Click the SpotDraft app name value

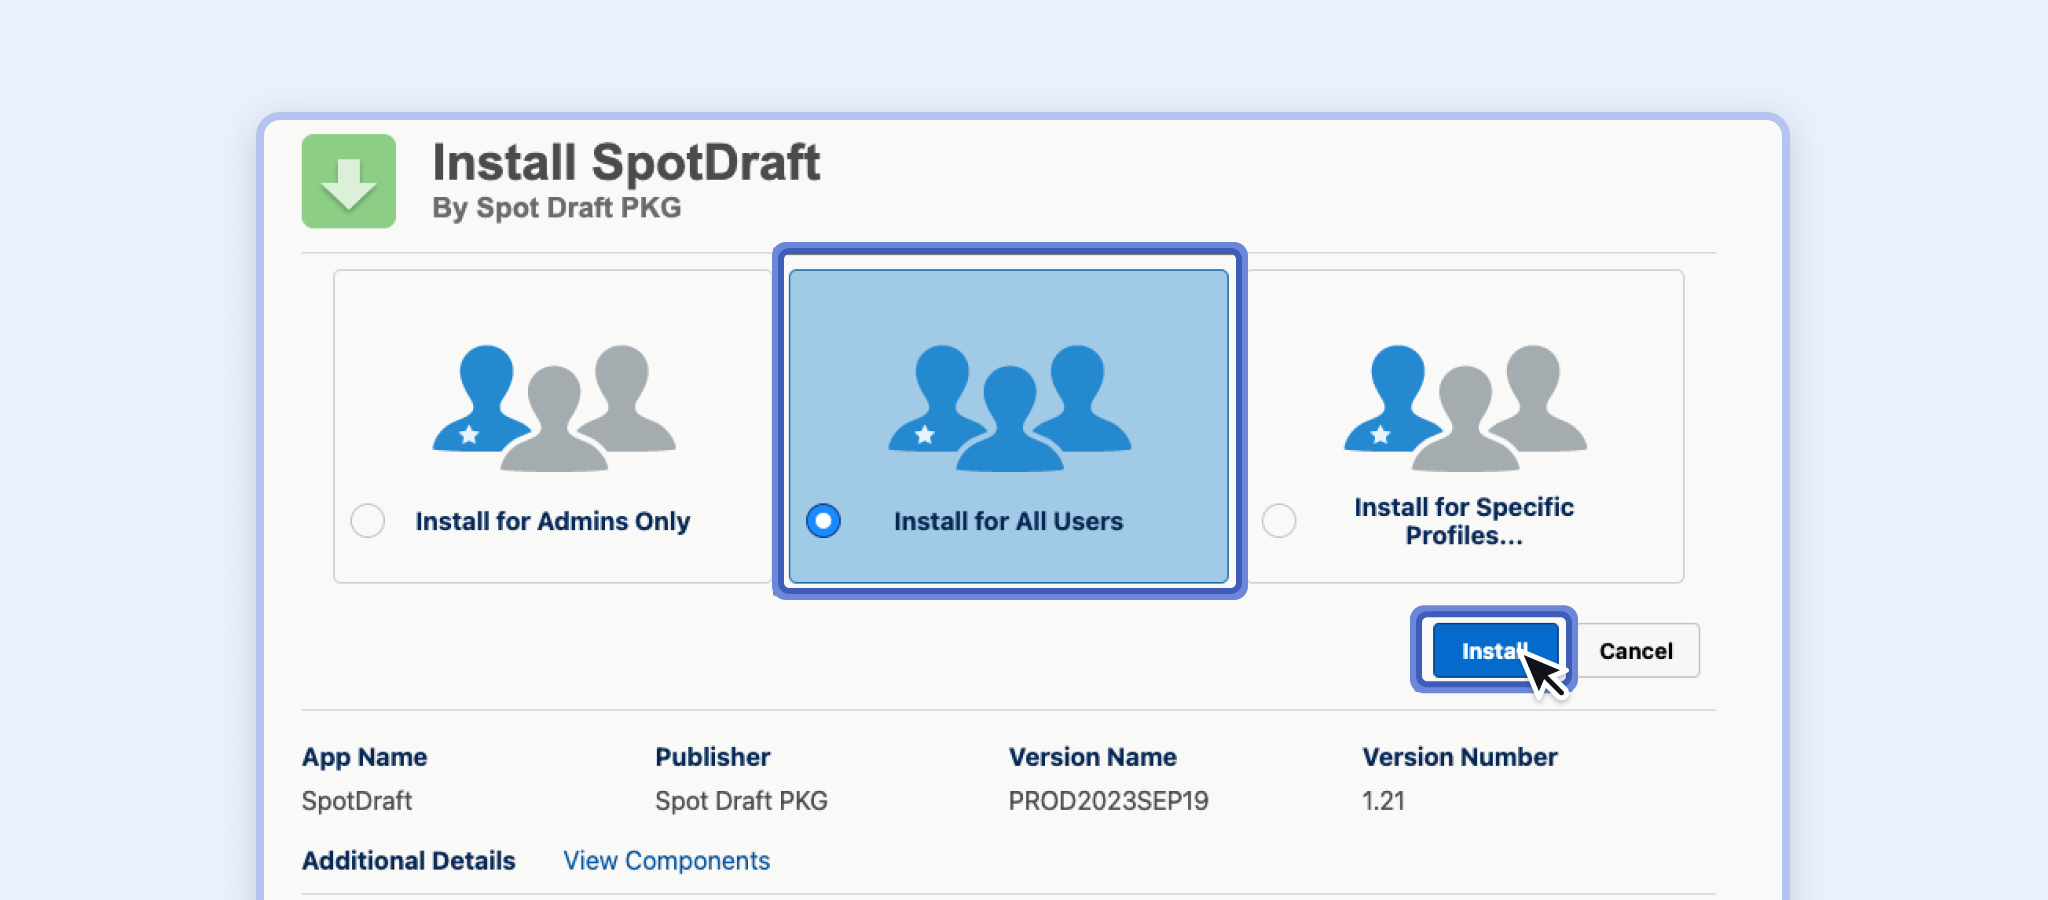pos(357,801)
